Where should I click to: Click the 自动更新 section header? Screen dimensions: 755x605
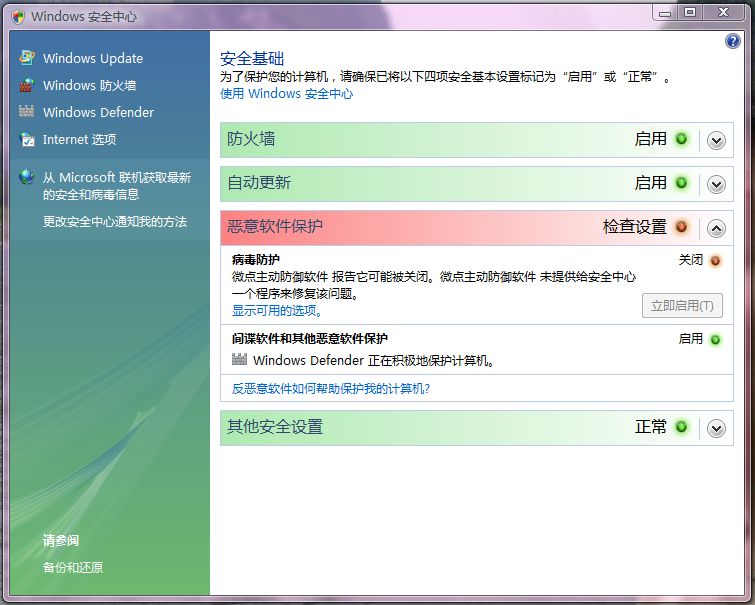pos(477,184)
